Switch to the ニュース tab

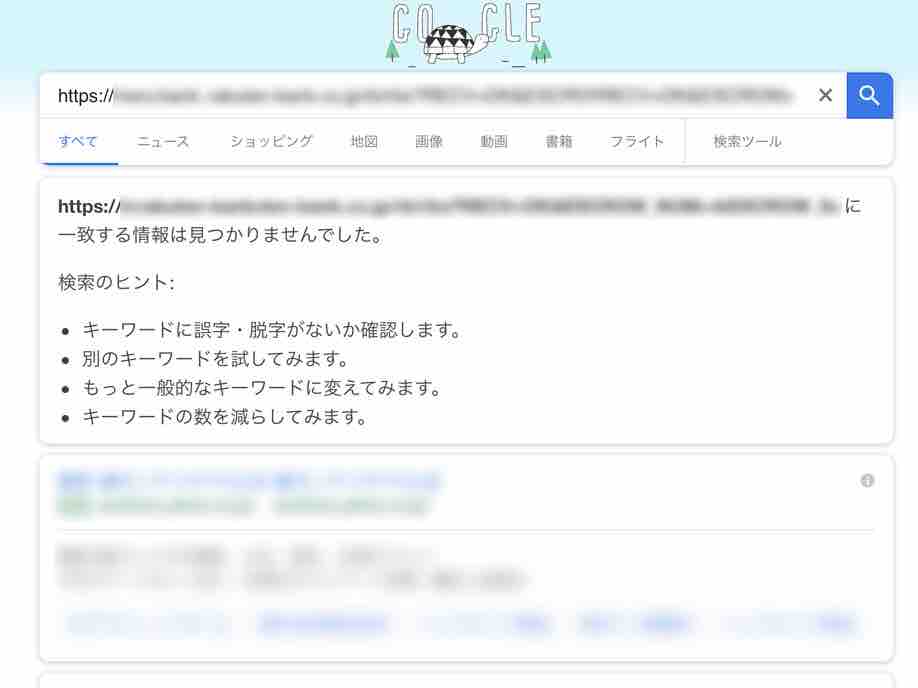163,141
